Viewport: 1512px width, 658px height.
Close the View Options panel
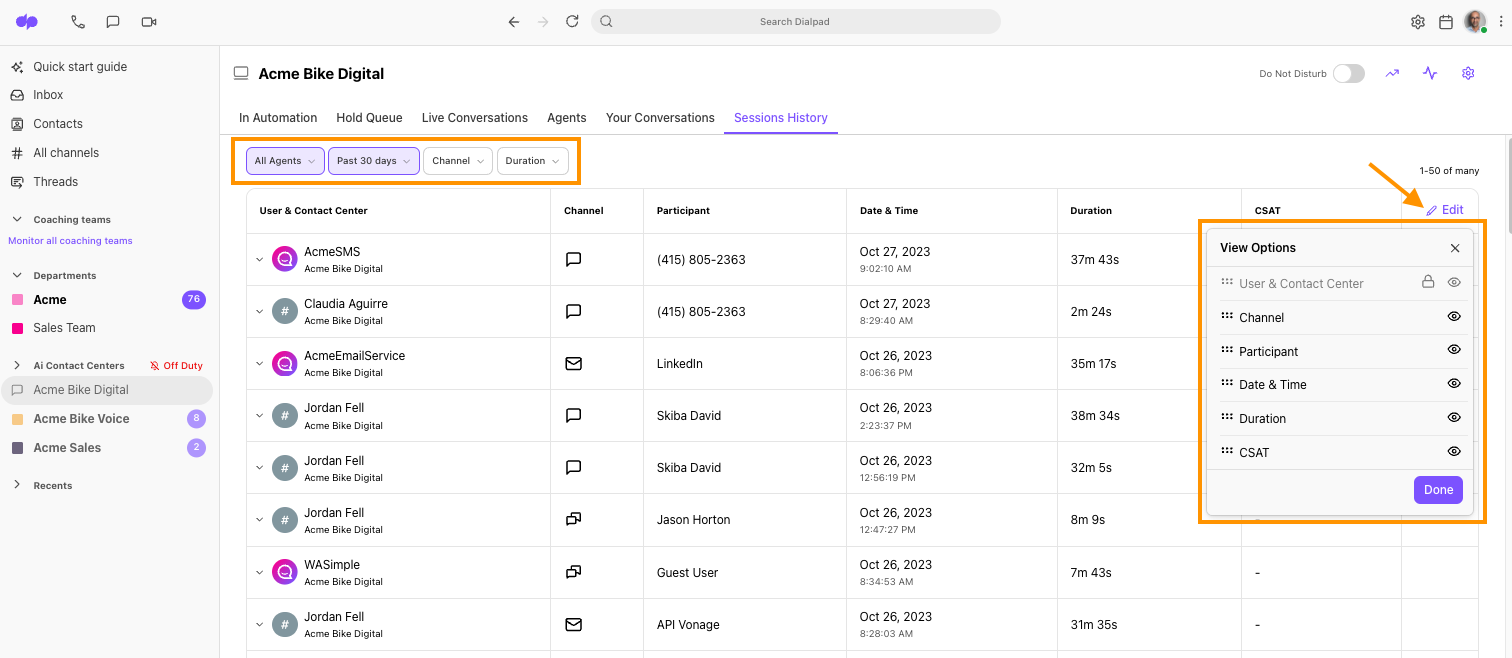1455,248
